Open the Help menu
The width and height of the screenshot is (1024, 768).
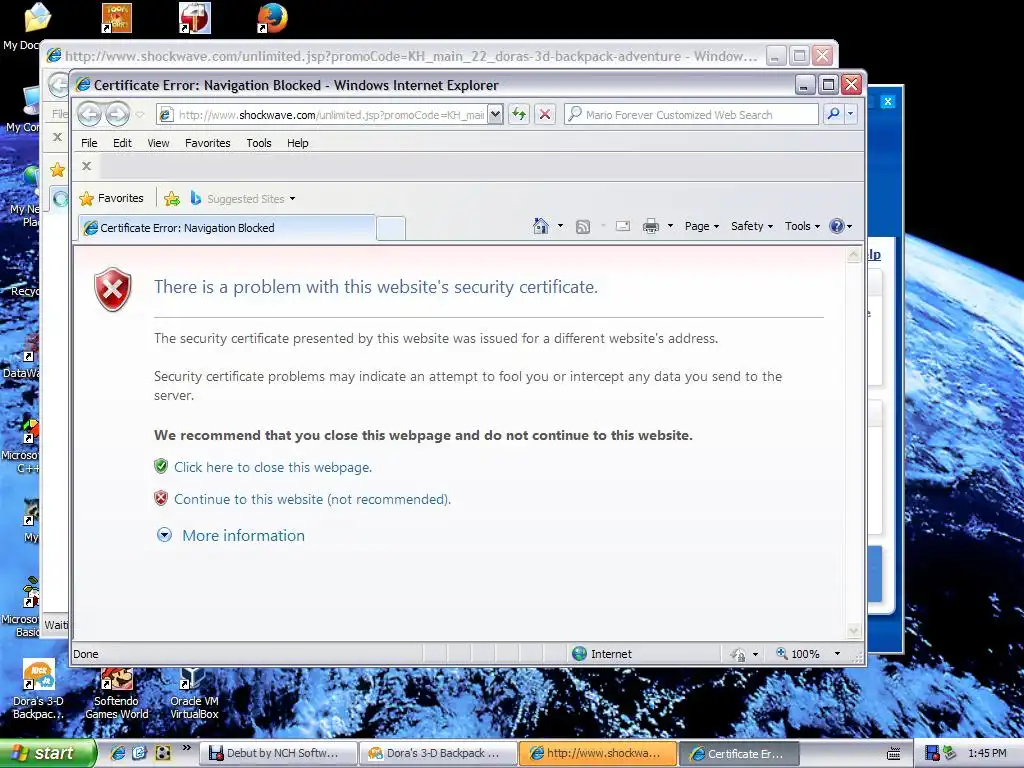298,143
